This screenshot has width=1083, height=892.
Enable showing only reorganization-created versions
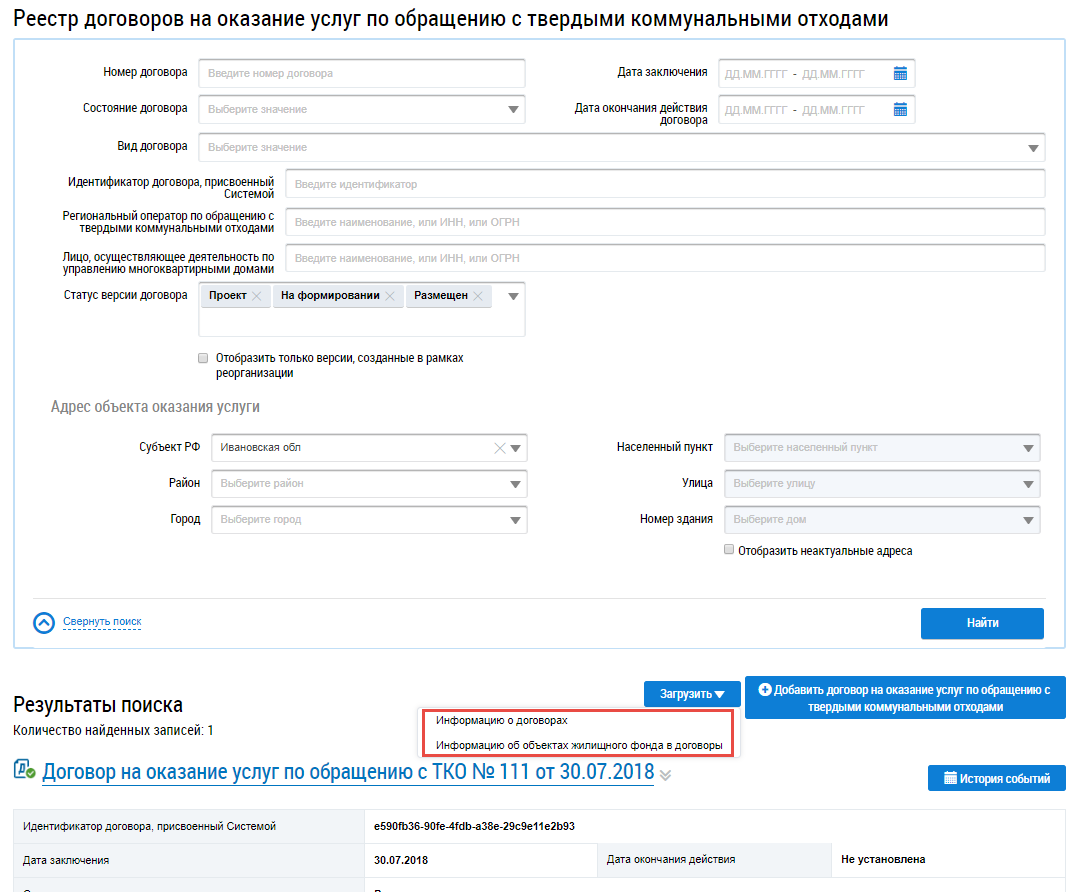pyautogui.click(x=204, y=357)
